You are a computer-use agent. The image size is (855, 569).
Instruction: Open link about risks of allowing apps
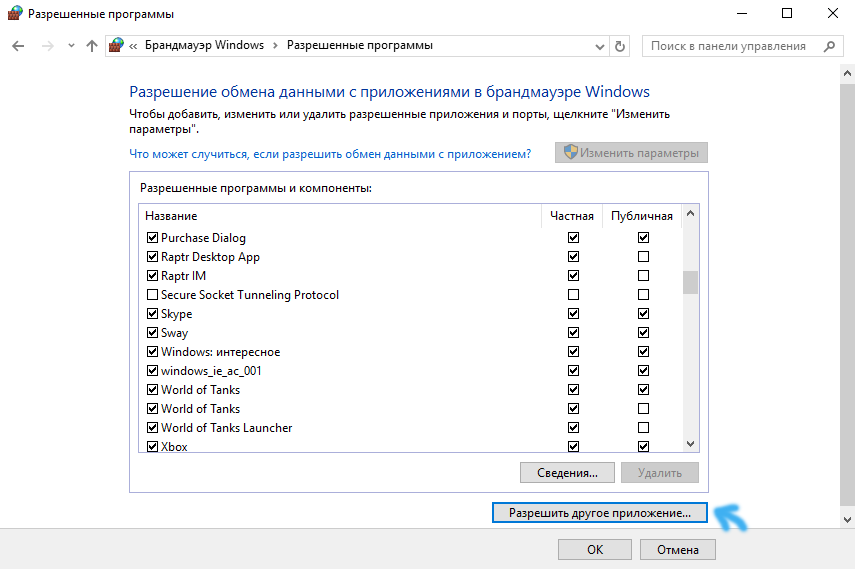click(x=330, y=153)
